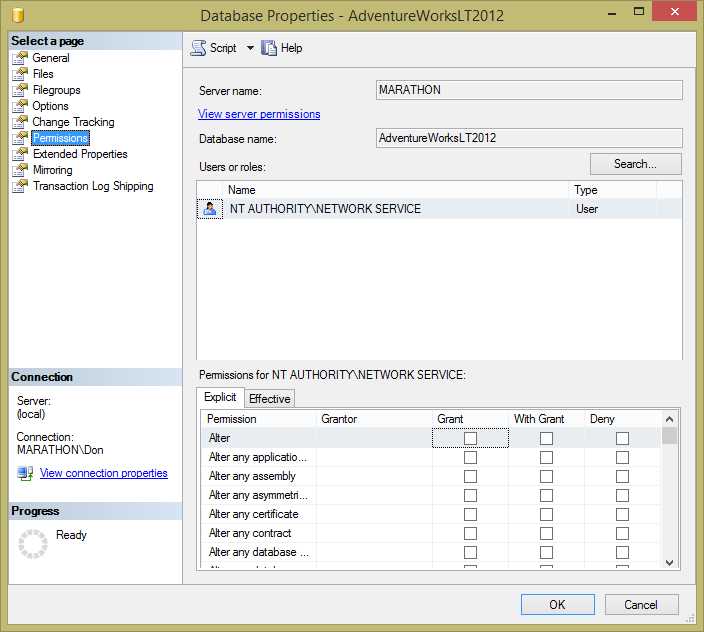This screenshot has width=704, height=632.
Task: Open the Script dropdown arrow
Action: click(250, 48)
